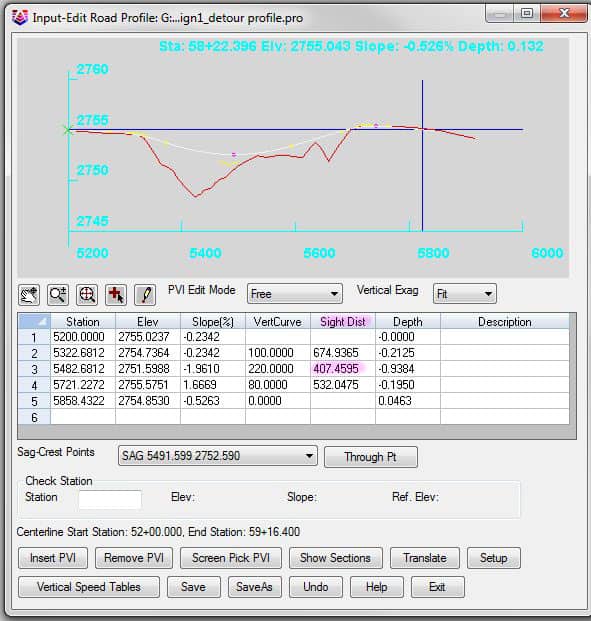Viewport: 591px width, 621px height.
Task: Choose the pencil draw tool
Action: 145,295
